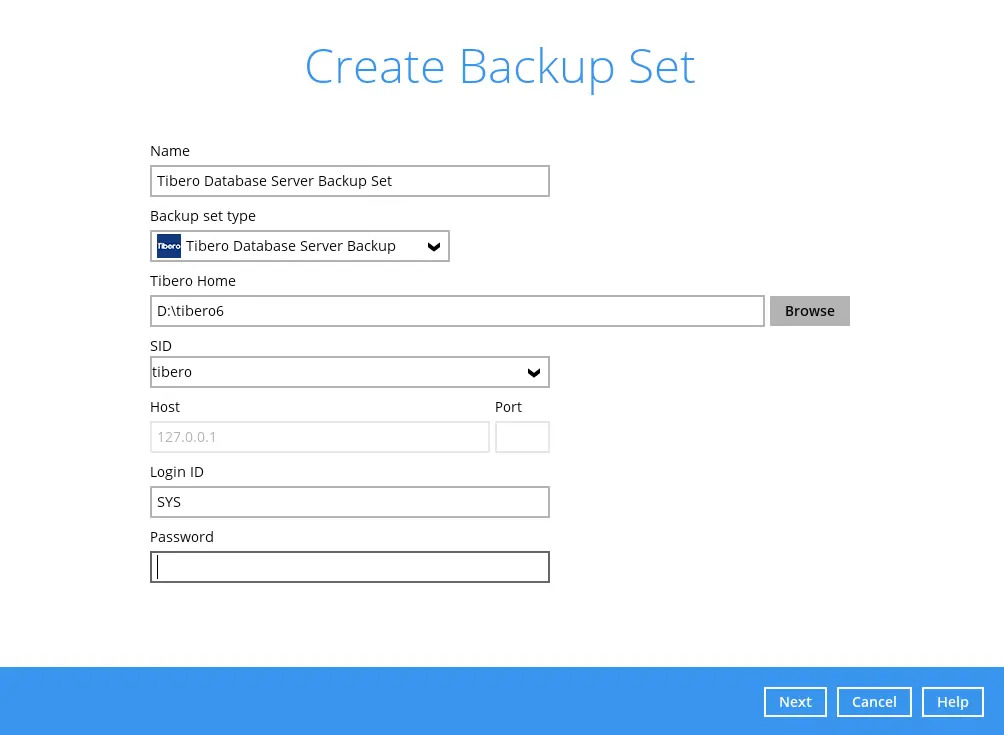Expand the Backup set type dropdown arrow

click(434, 247)
